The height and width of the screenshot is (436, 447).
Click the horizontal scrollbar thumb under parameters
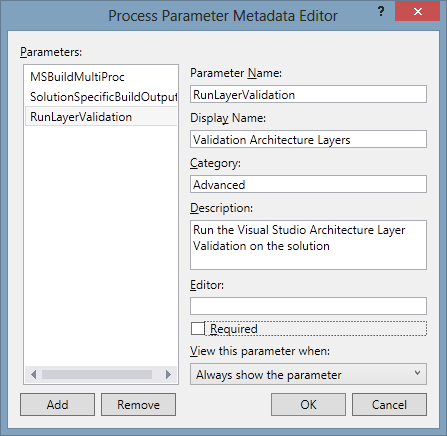point(97,374)
